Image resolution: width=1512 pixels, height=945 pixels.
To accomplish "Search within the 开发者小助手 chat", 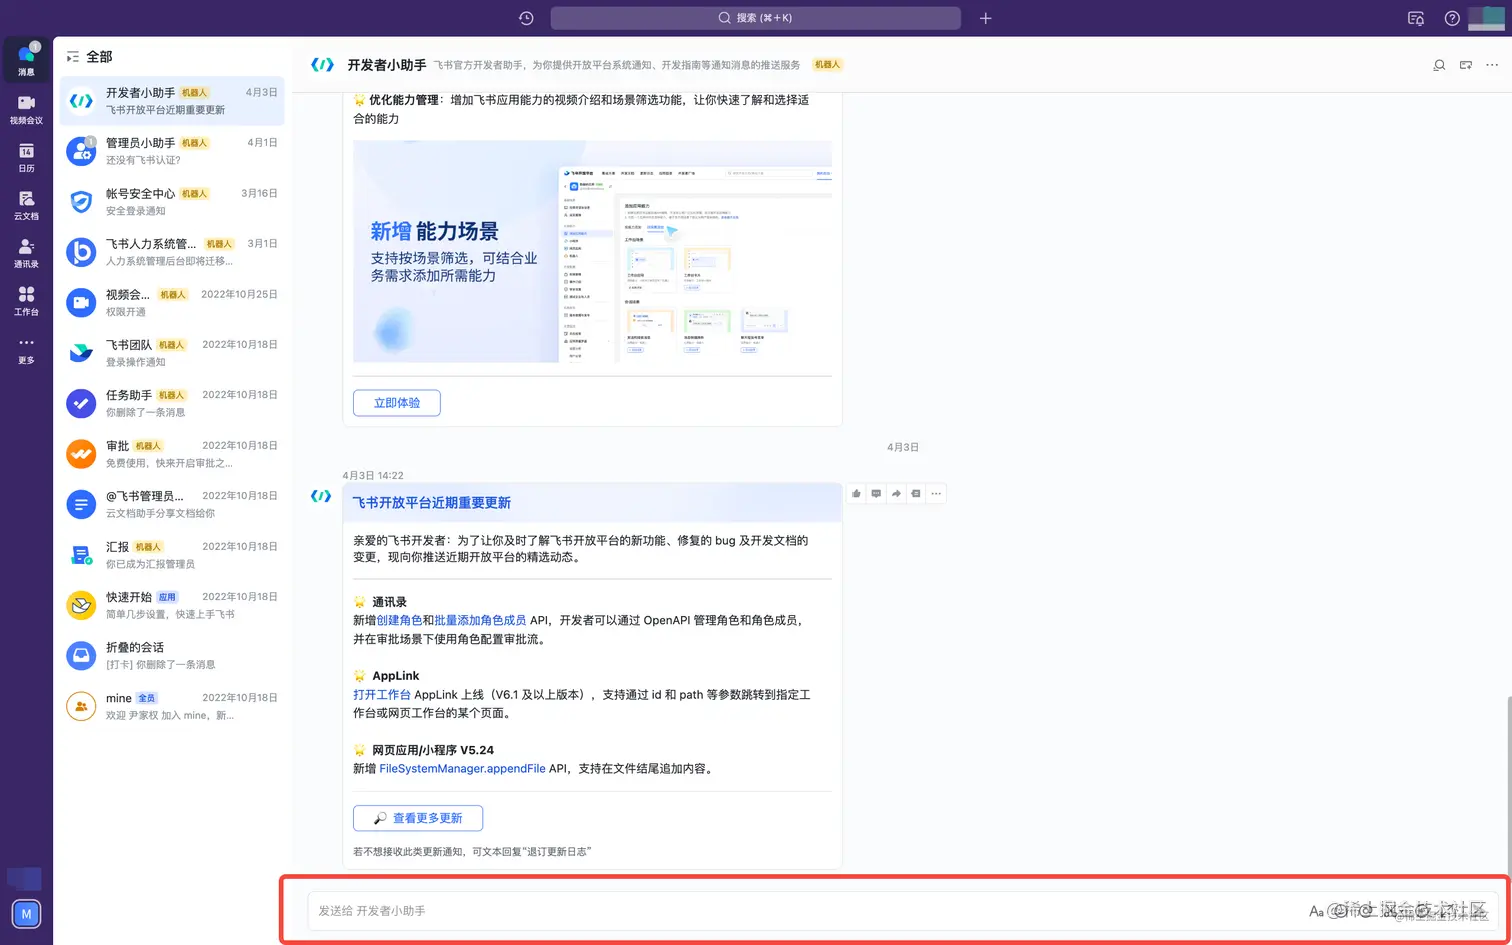I will point(1439,65).
